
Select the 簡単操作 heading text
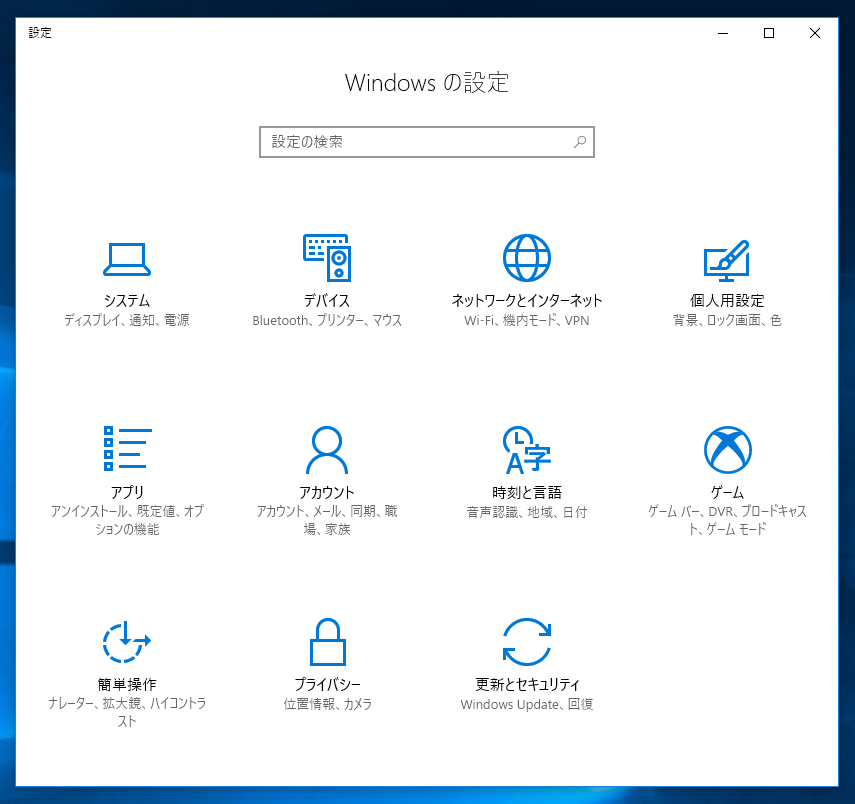127,685
